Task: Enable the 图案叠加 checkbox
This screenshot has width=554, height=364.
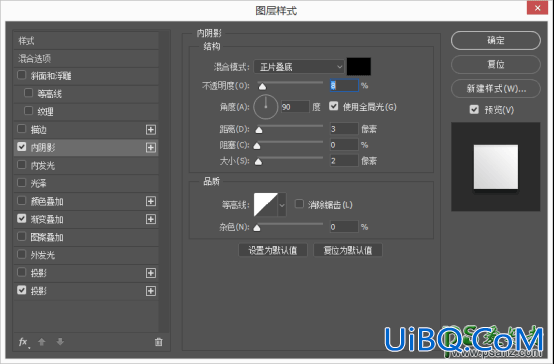Action: (22, 236)
